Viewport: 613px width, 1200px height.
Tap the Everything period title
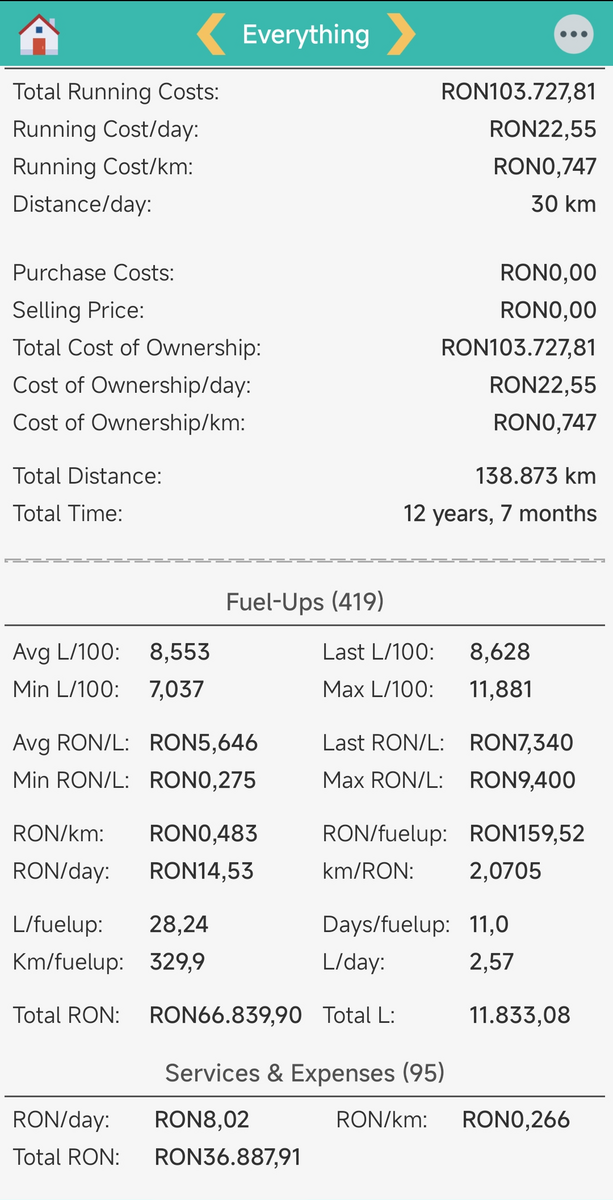[305, 35]
